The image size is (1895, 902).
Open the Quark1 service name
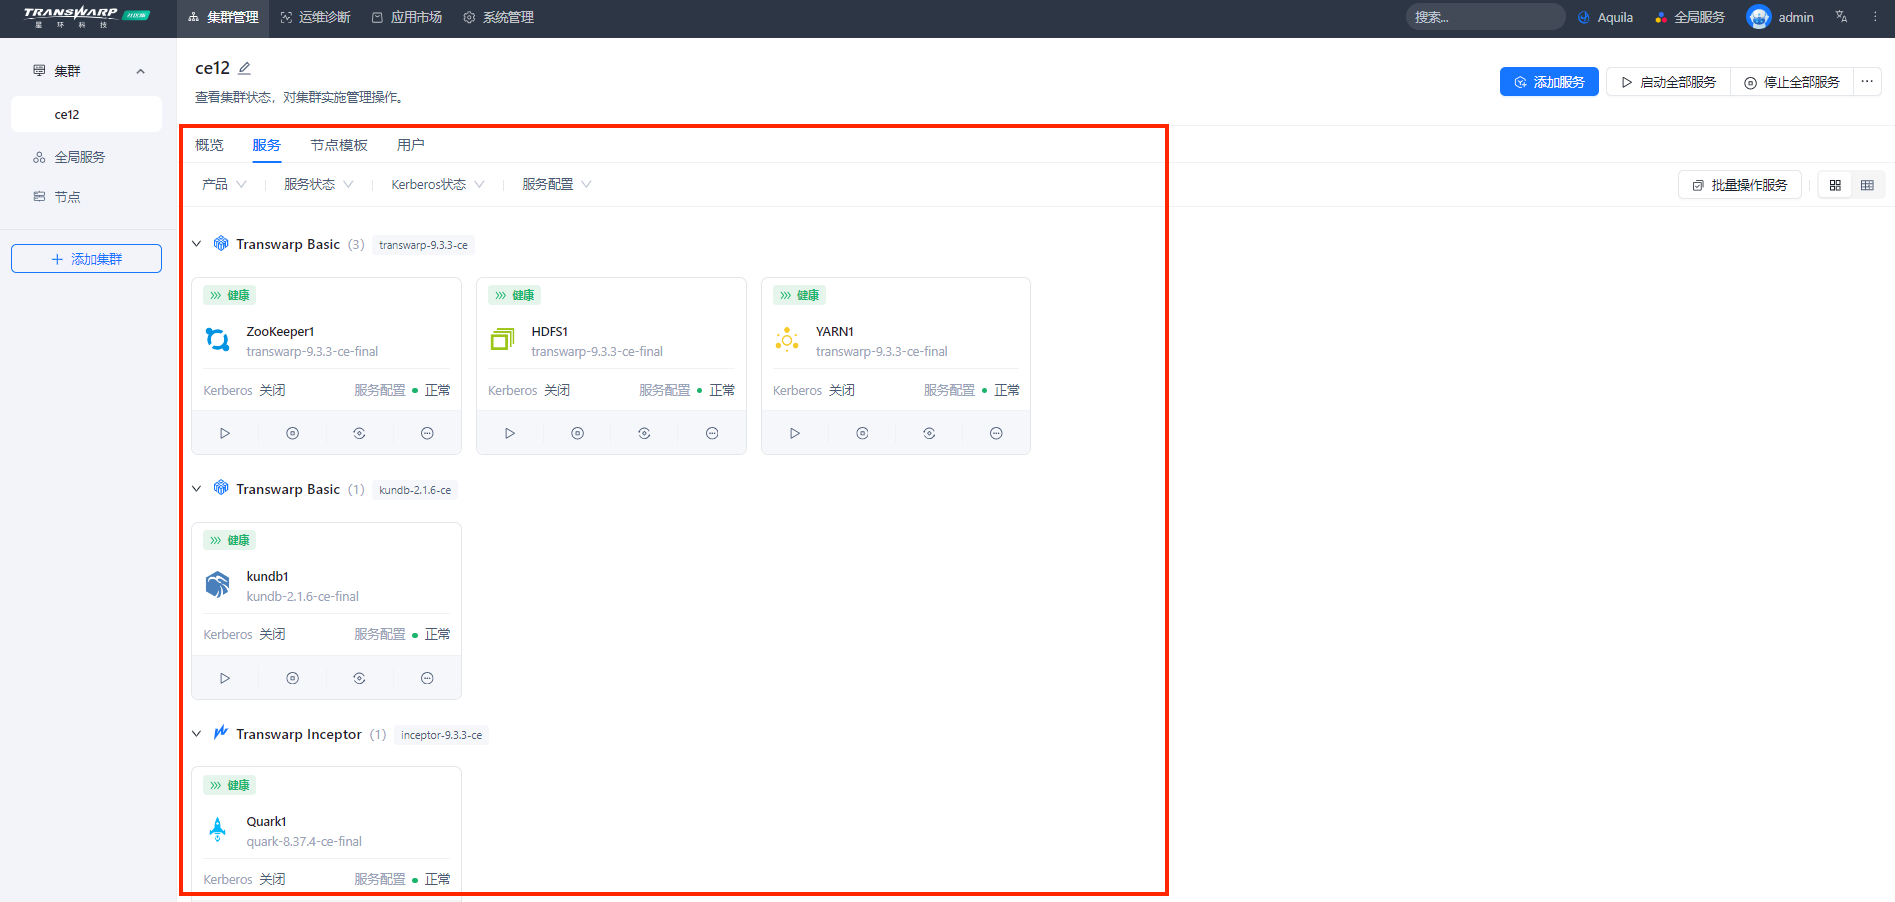267,821
